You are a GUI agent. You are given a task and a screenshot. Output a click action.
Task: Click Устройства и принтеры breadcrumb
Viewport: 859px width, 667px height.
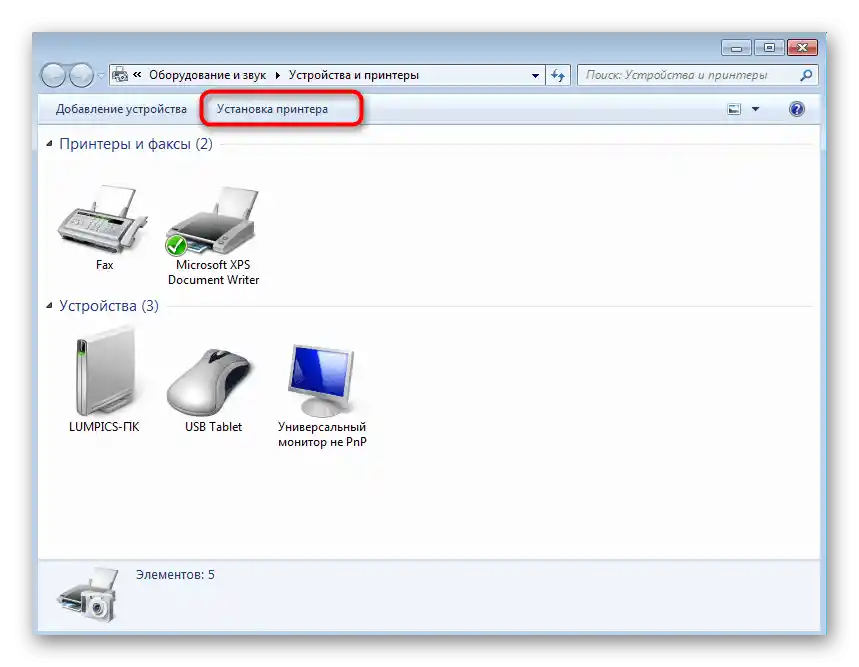tap(353, 75)
